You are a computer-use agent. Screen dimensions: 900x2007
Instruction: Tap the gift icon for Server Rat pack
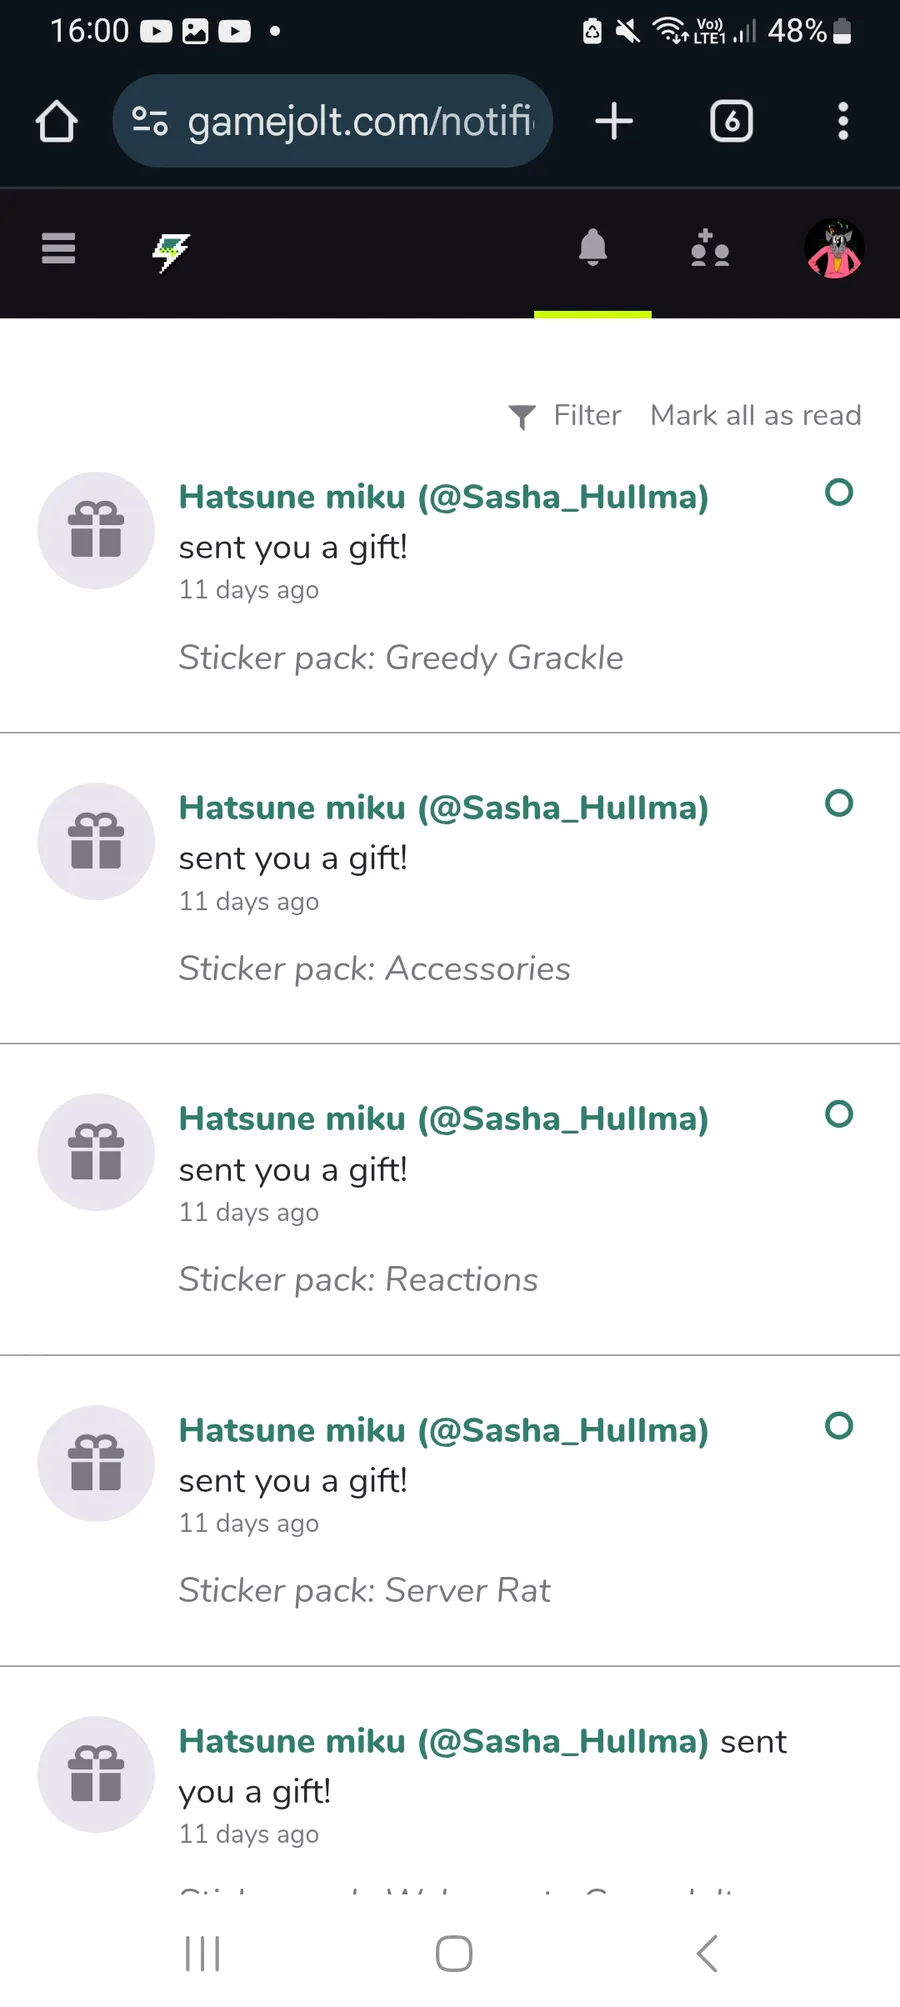96,1463
